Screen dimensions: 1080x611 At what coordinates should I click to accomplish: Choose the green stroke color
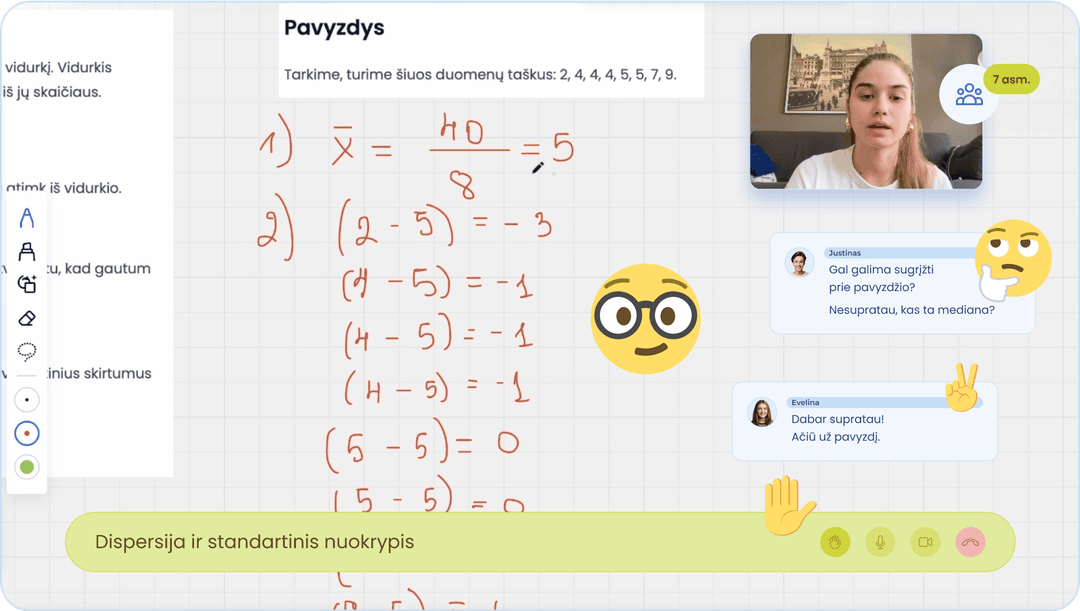pos(27,467)
